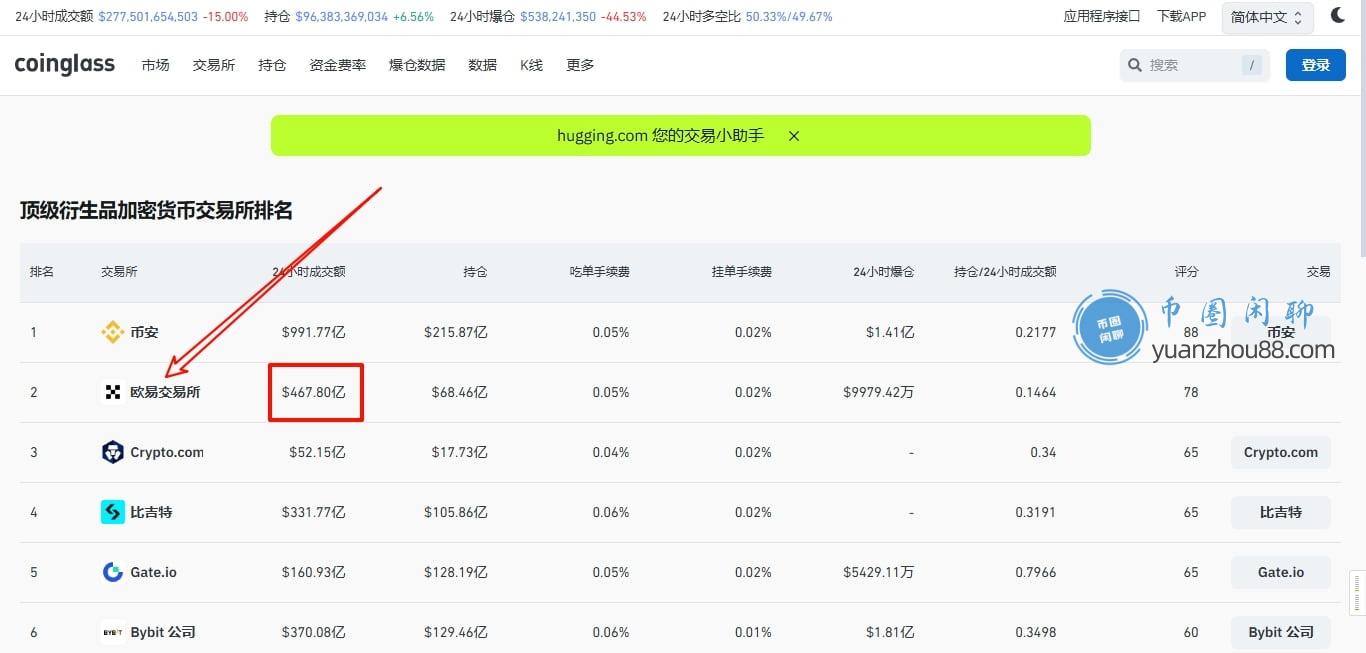
Task: Click the Bitget exchange logo icon
Action: 113,512
